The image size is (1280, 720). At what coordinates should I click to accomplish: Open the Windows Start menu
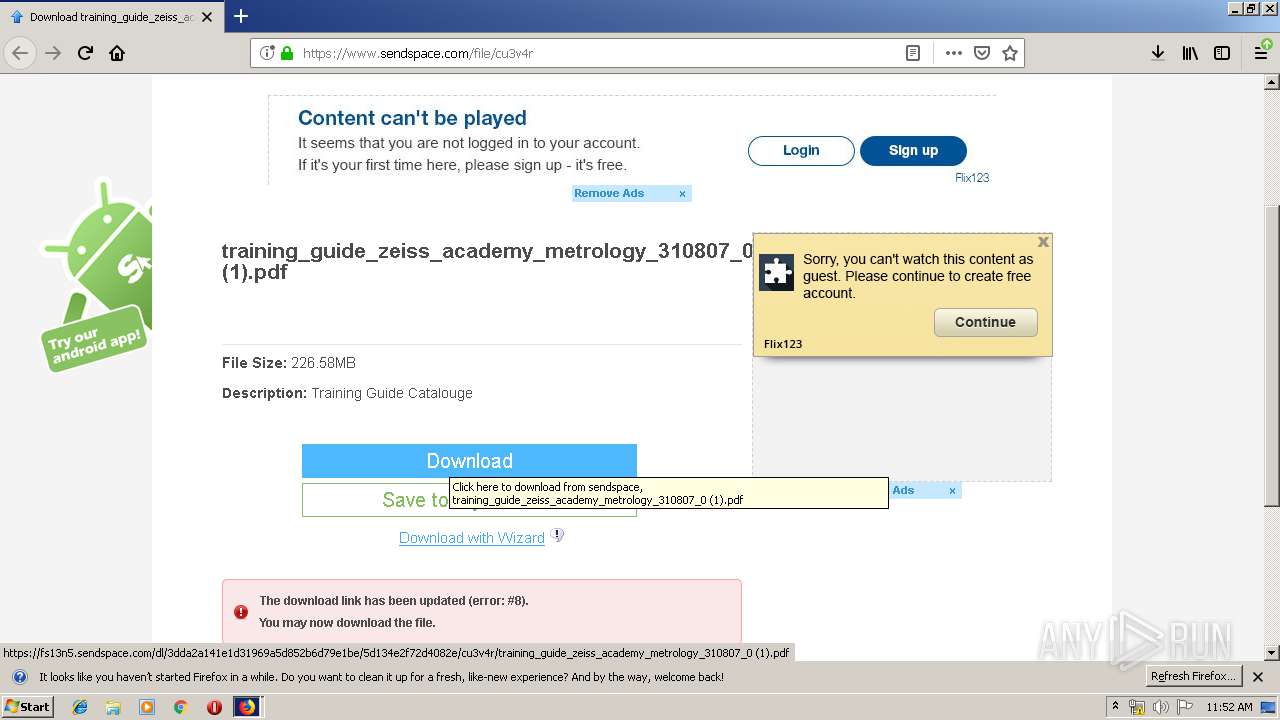27,707
